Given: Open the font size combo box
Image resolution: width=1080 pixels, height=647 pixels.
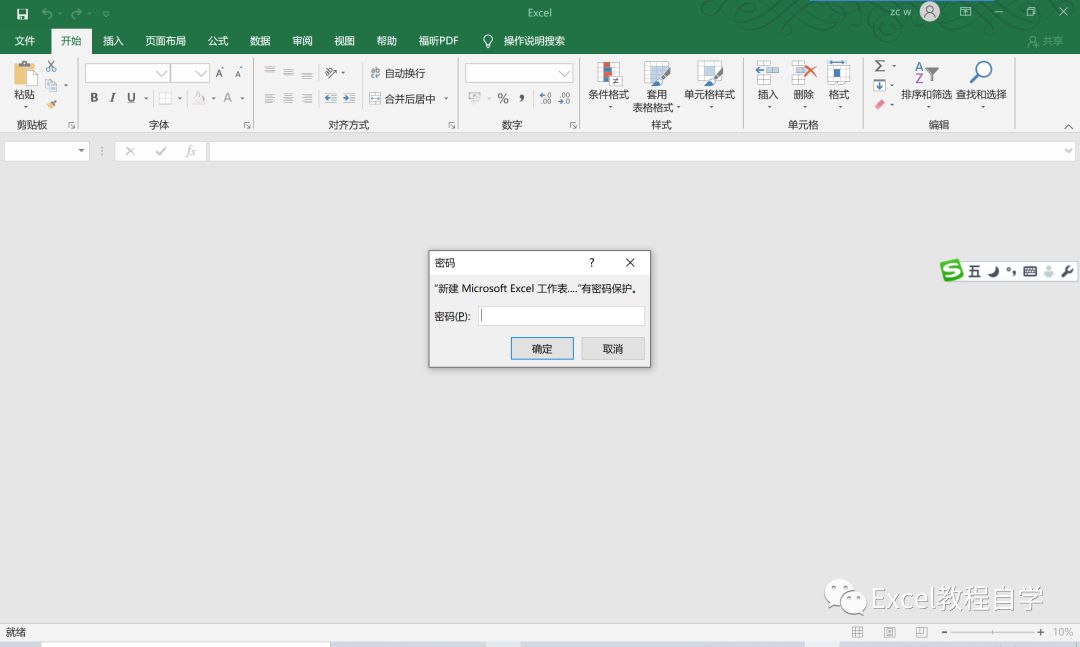Looking at the screenshot, I should tap(190, 73).
